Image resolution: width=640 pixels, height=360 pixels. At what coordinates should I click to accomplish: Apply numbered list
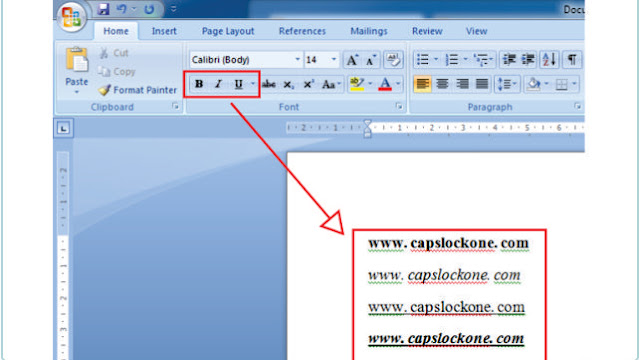tap(452, 60)
